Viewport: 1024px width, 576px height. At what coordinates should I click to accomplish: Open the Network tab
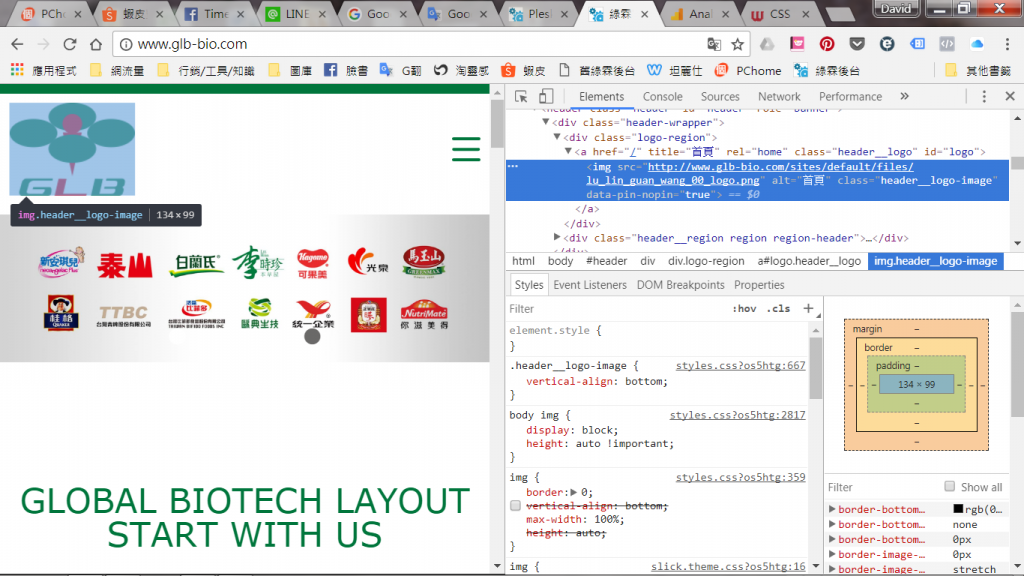point(778,97)
